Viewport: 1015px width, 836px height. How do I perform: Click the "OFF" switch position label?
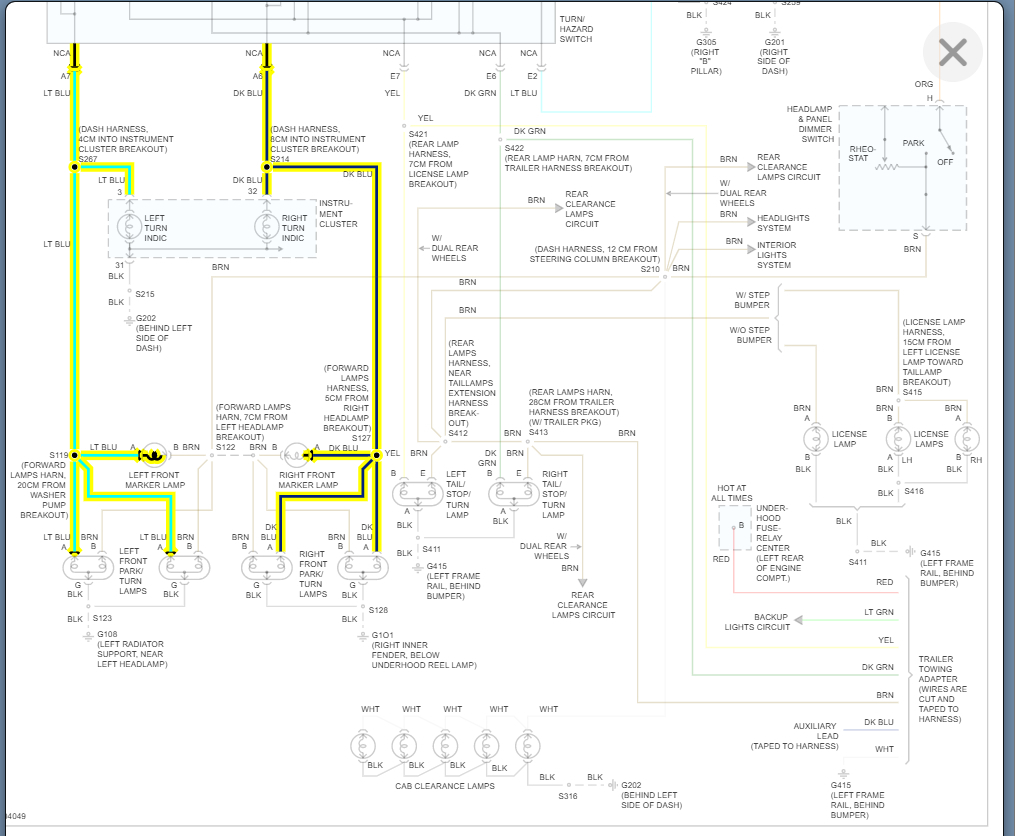944,162
